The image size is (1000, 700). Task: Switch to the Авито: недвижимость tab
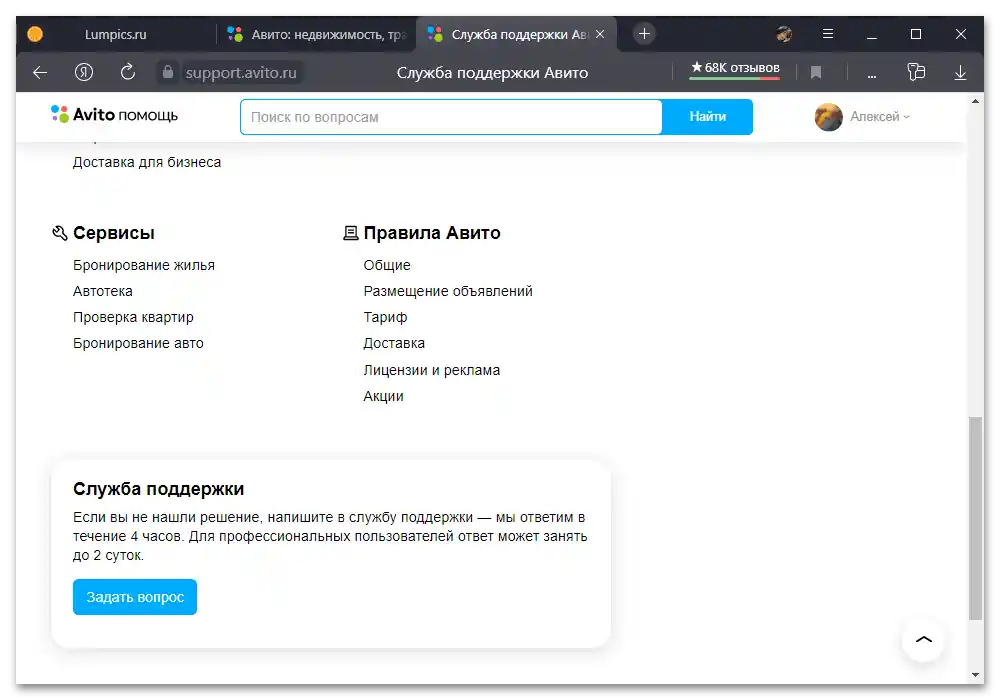click(316, 34)
